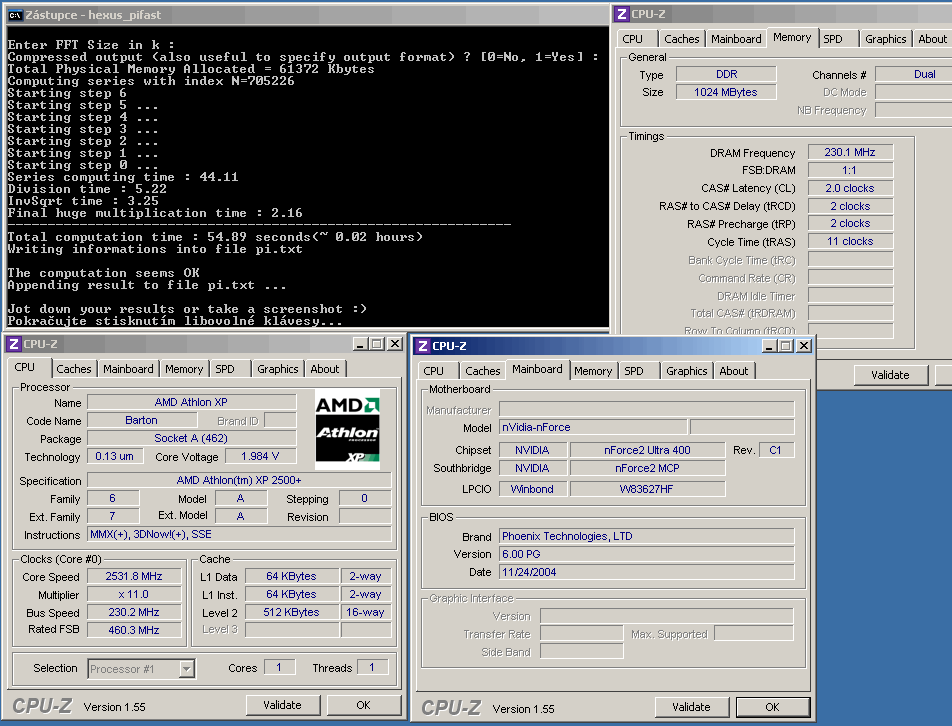Screen dimensions: 952x726
Task: Click Cycle Time value 11 clocks
Action: point(850,242)
